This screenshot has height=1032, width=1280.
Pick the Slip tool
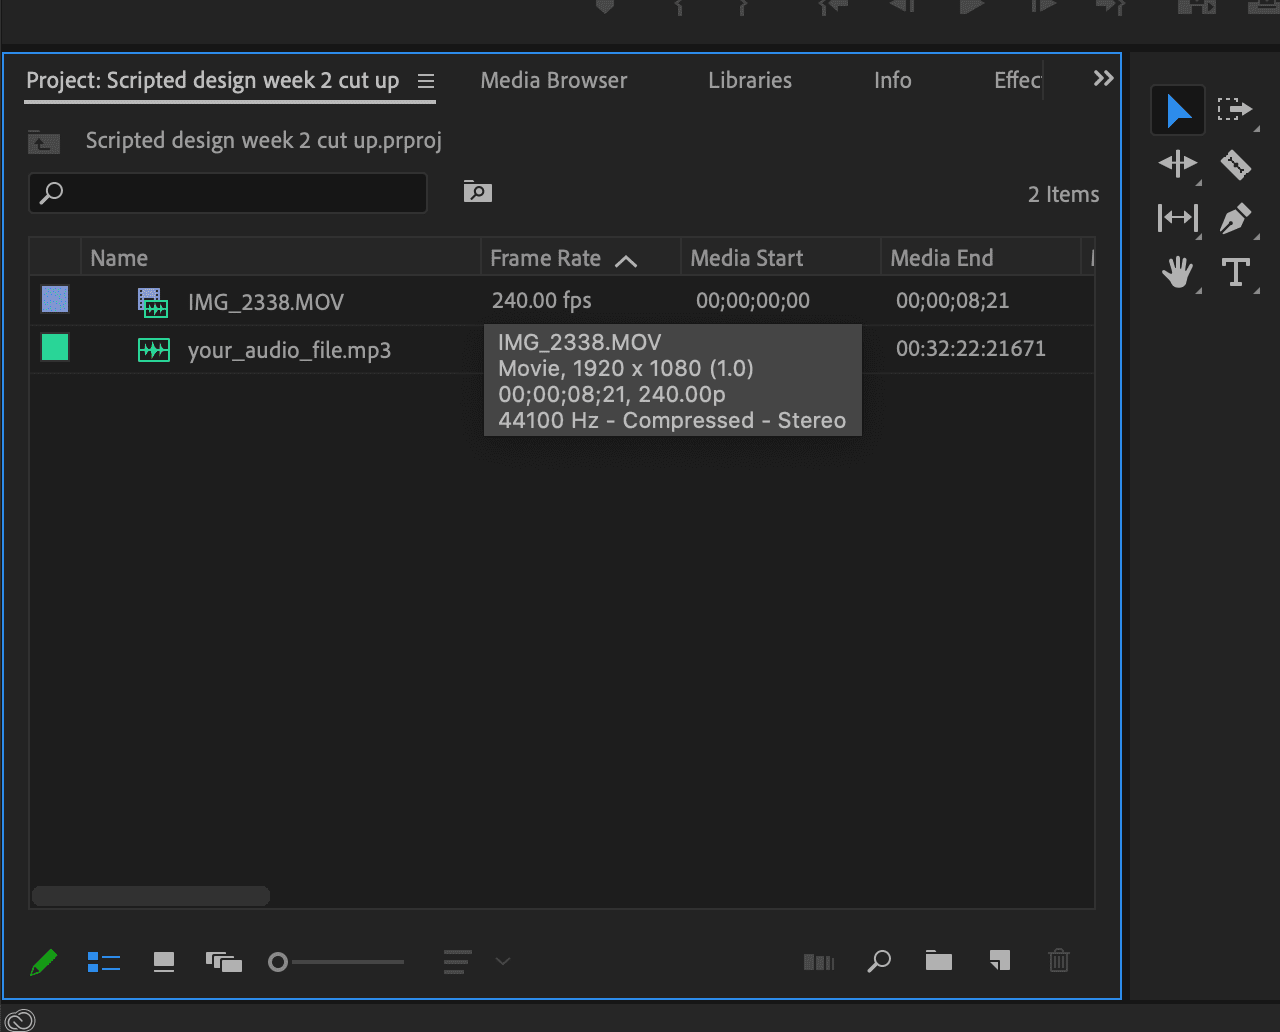tap(1177, 218)
